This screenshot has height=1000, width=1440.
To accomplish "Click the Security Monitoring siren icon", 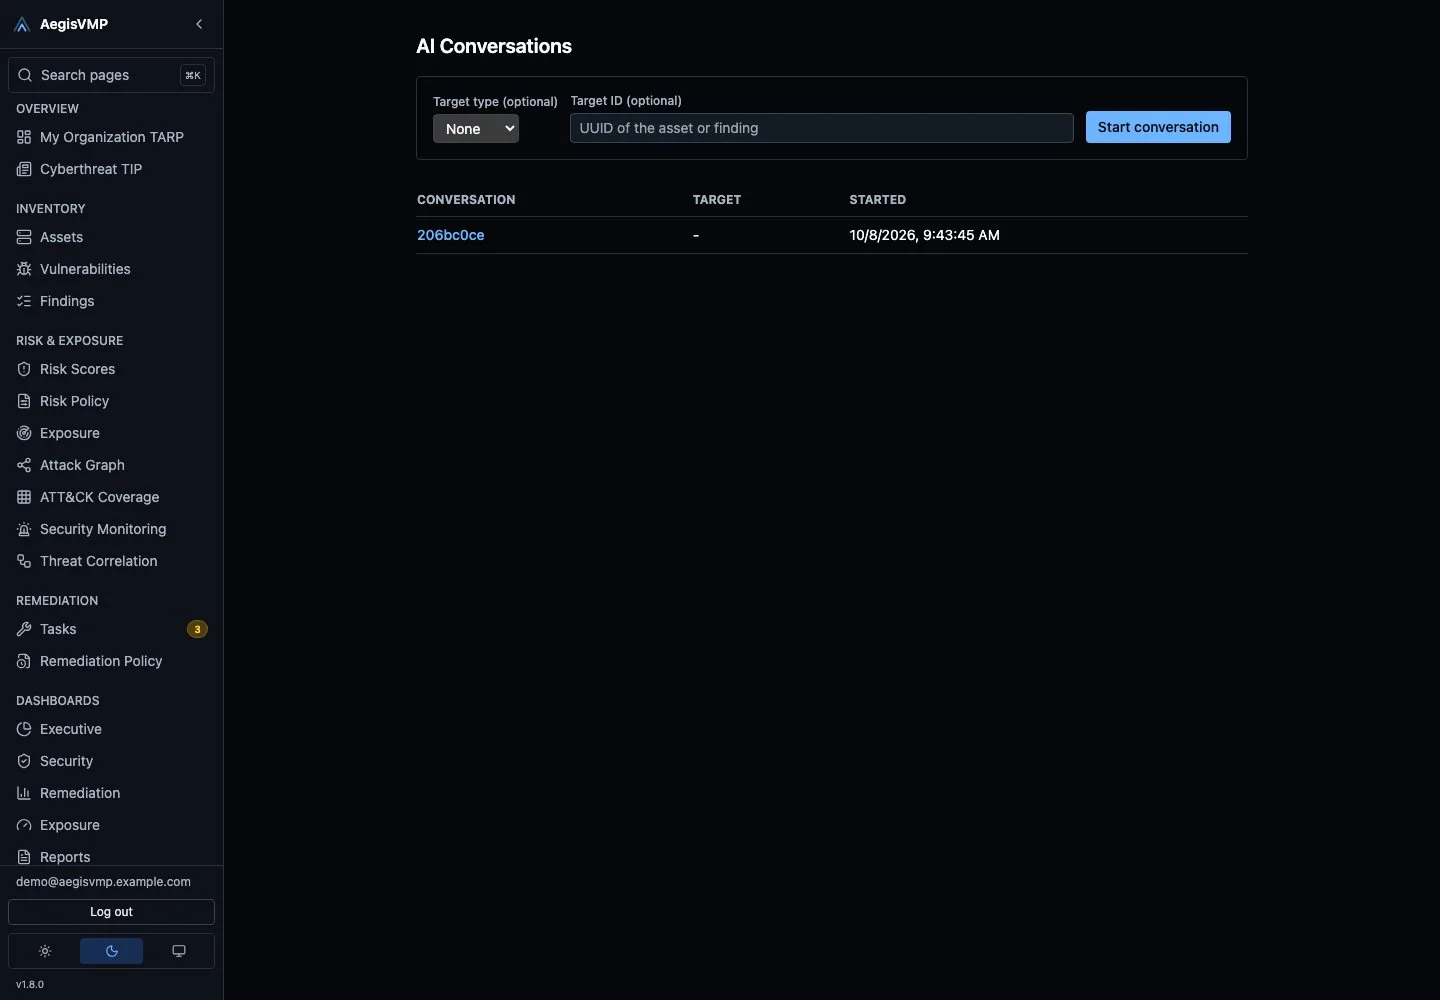I will [24, 529].
